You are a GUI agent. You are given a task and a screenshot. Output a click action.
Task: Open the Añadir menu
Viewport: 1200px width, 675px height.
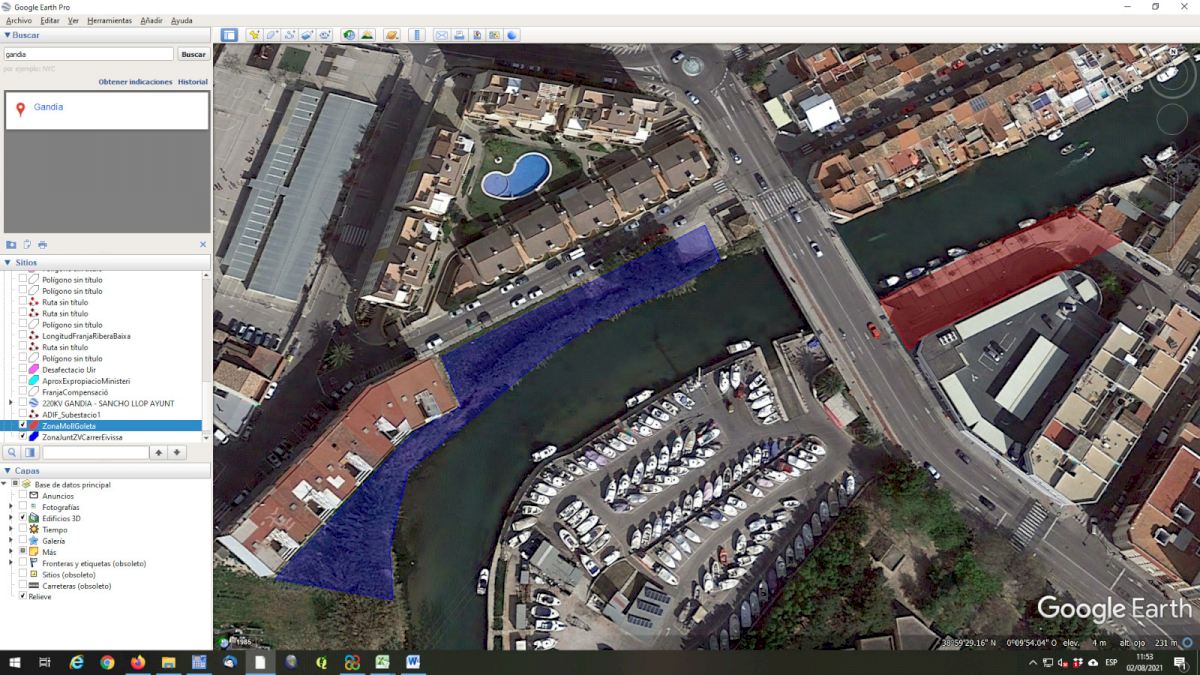click(x=151, y=20)
